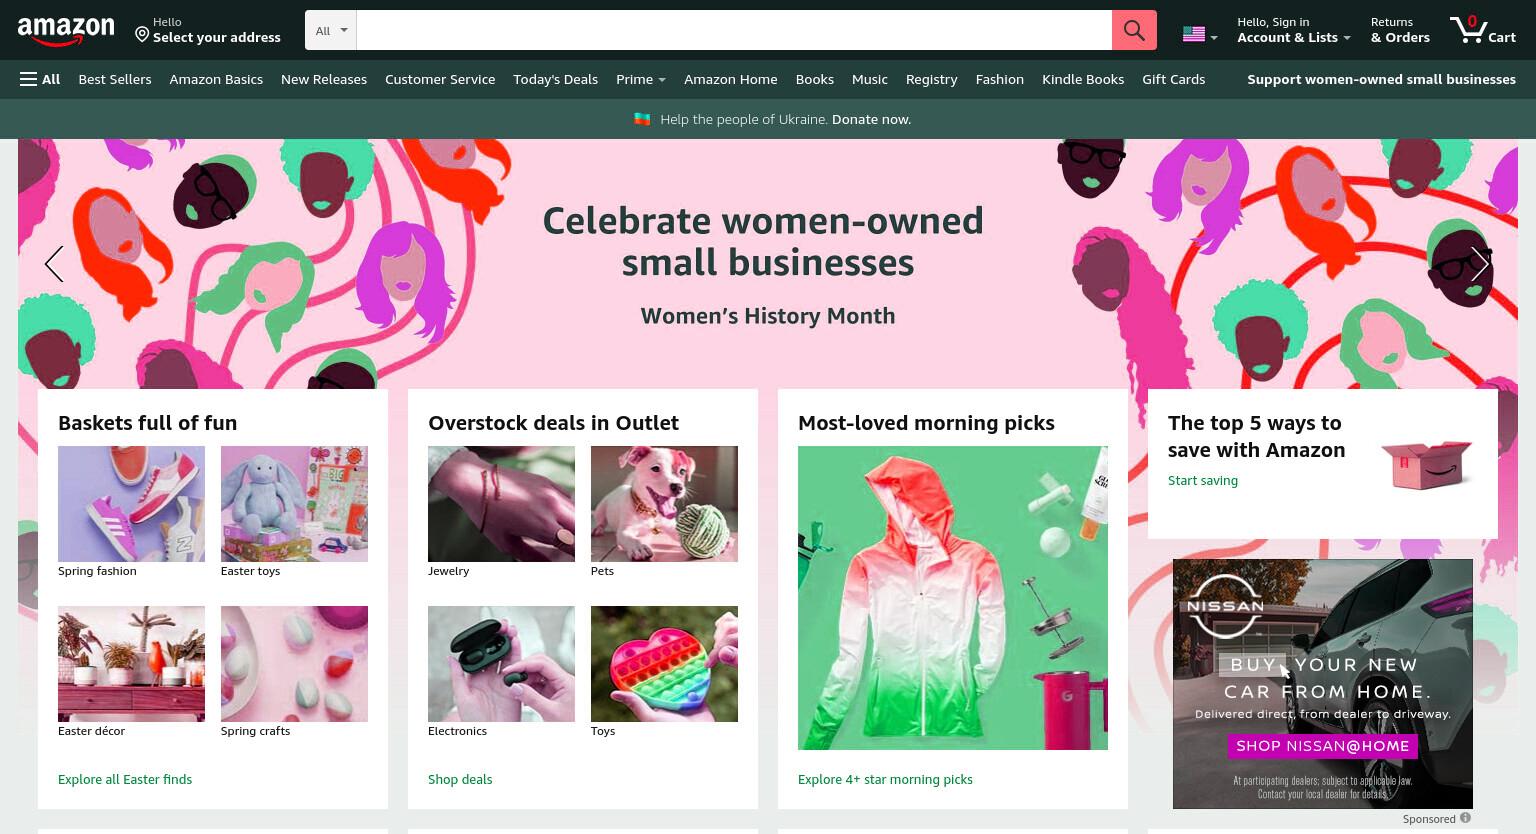Select Easter toys thumbnail
Image resolution: width=1536 pixels, height=834 pixels.
pos(294,504)
